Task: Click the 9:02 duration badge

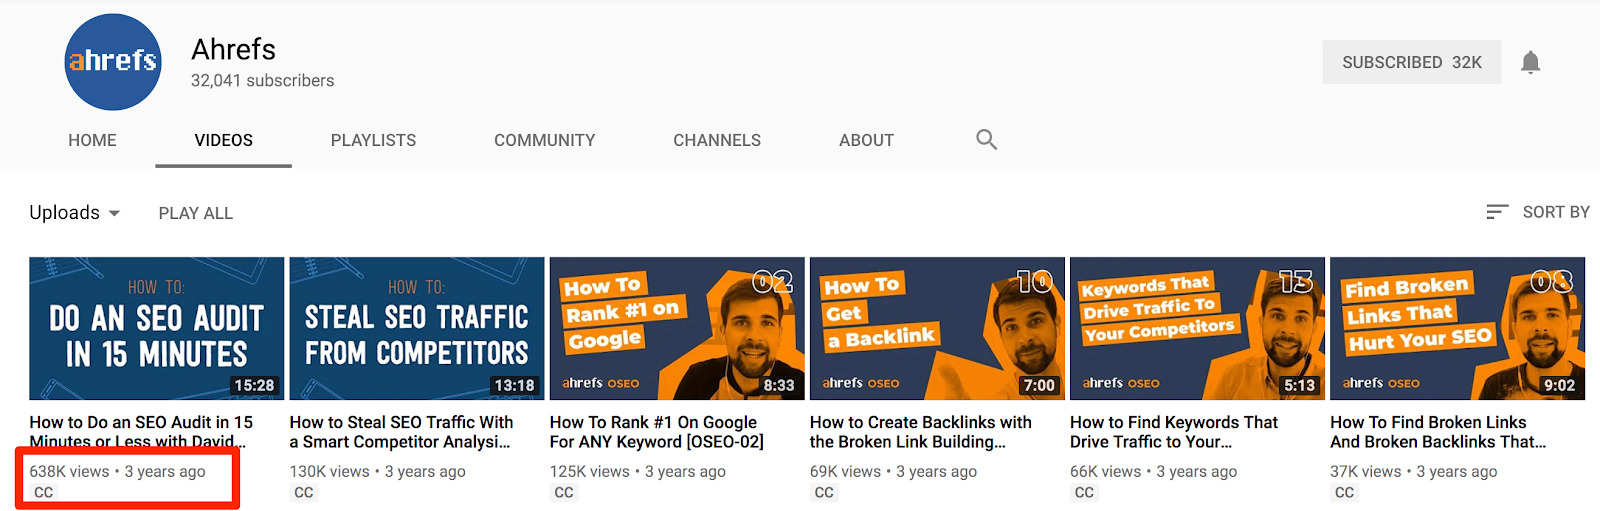Action: click(1559, 385)
